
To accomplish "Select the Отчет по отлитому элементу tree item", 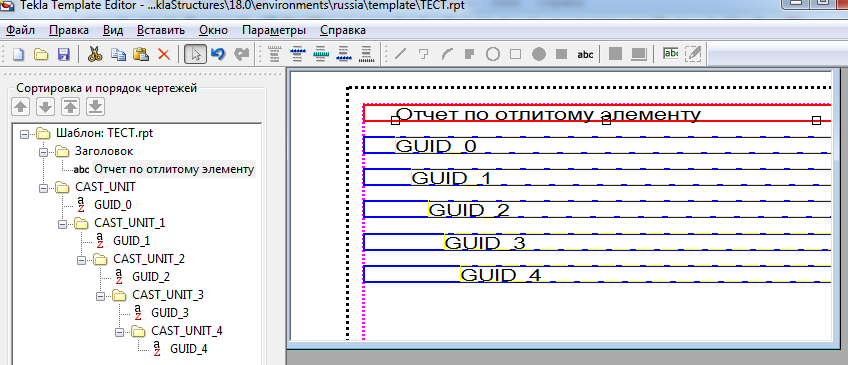I will pyautogui.click(x=174, y=170).
